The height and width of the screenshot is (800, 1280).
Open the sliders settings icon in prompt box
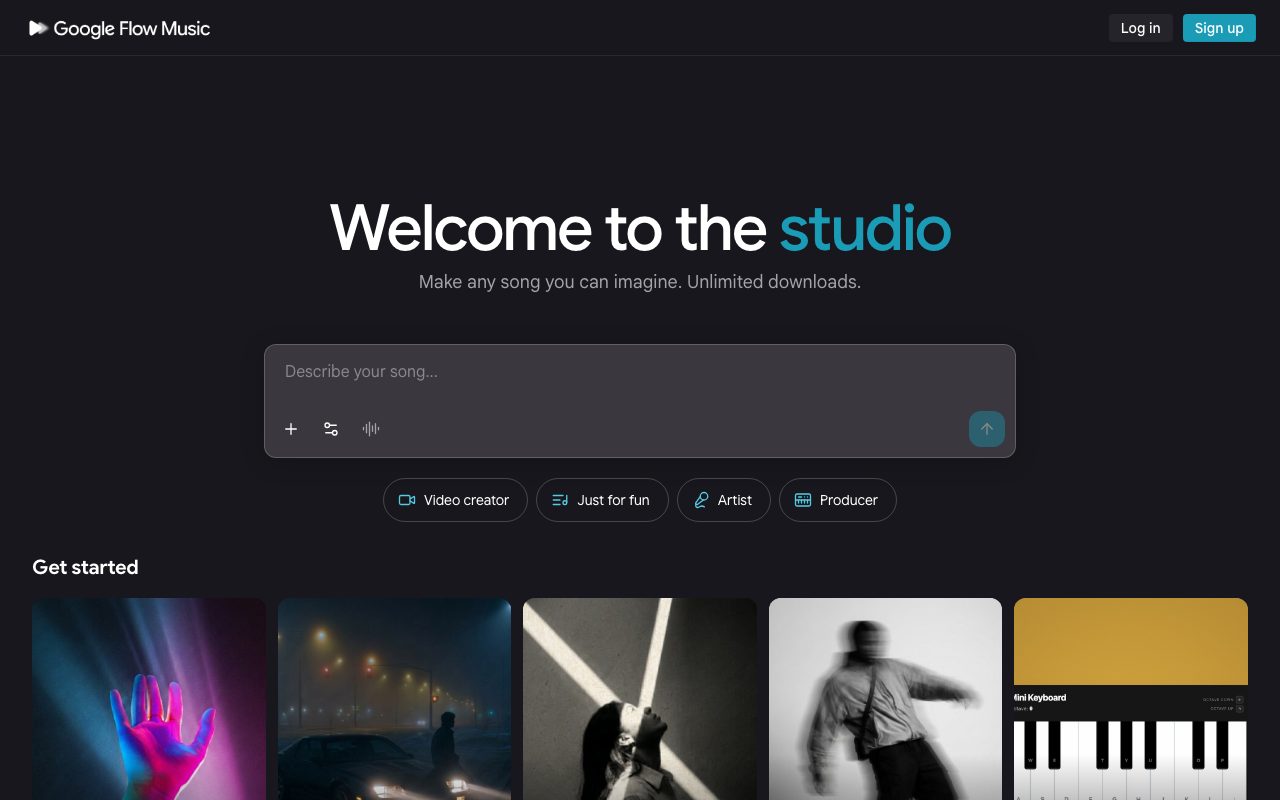pyautogui.click(x=331, y=429)
